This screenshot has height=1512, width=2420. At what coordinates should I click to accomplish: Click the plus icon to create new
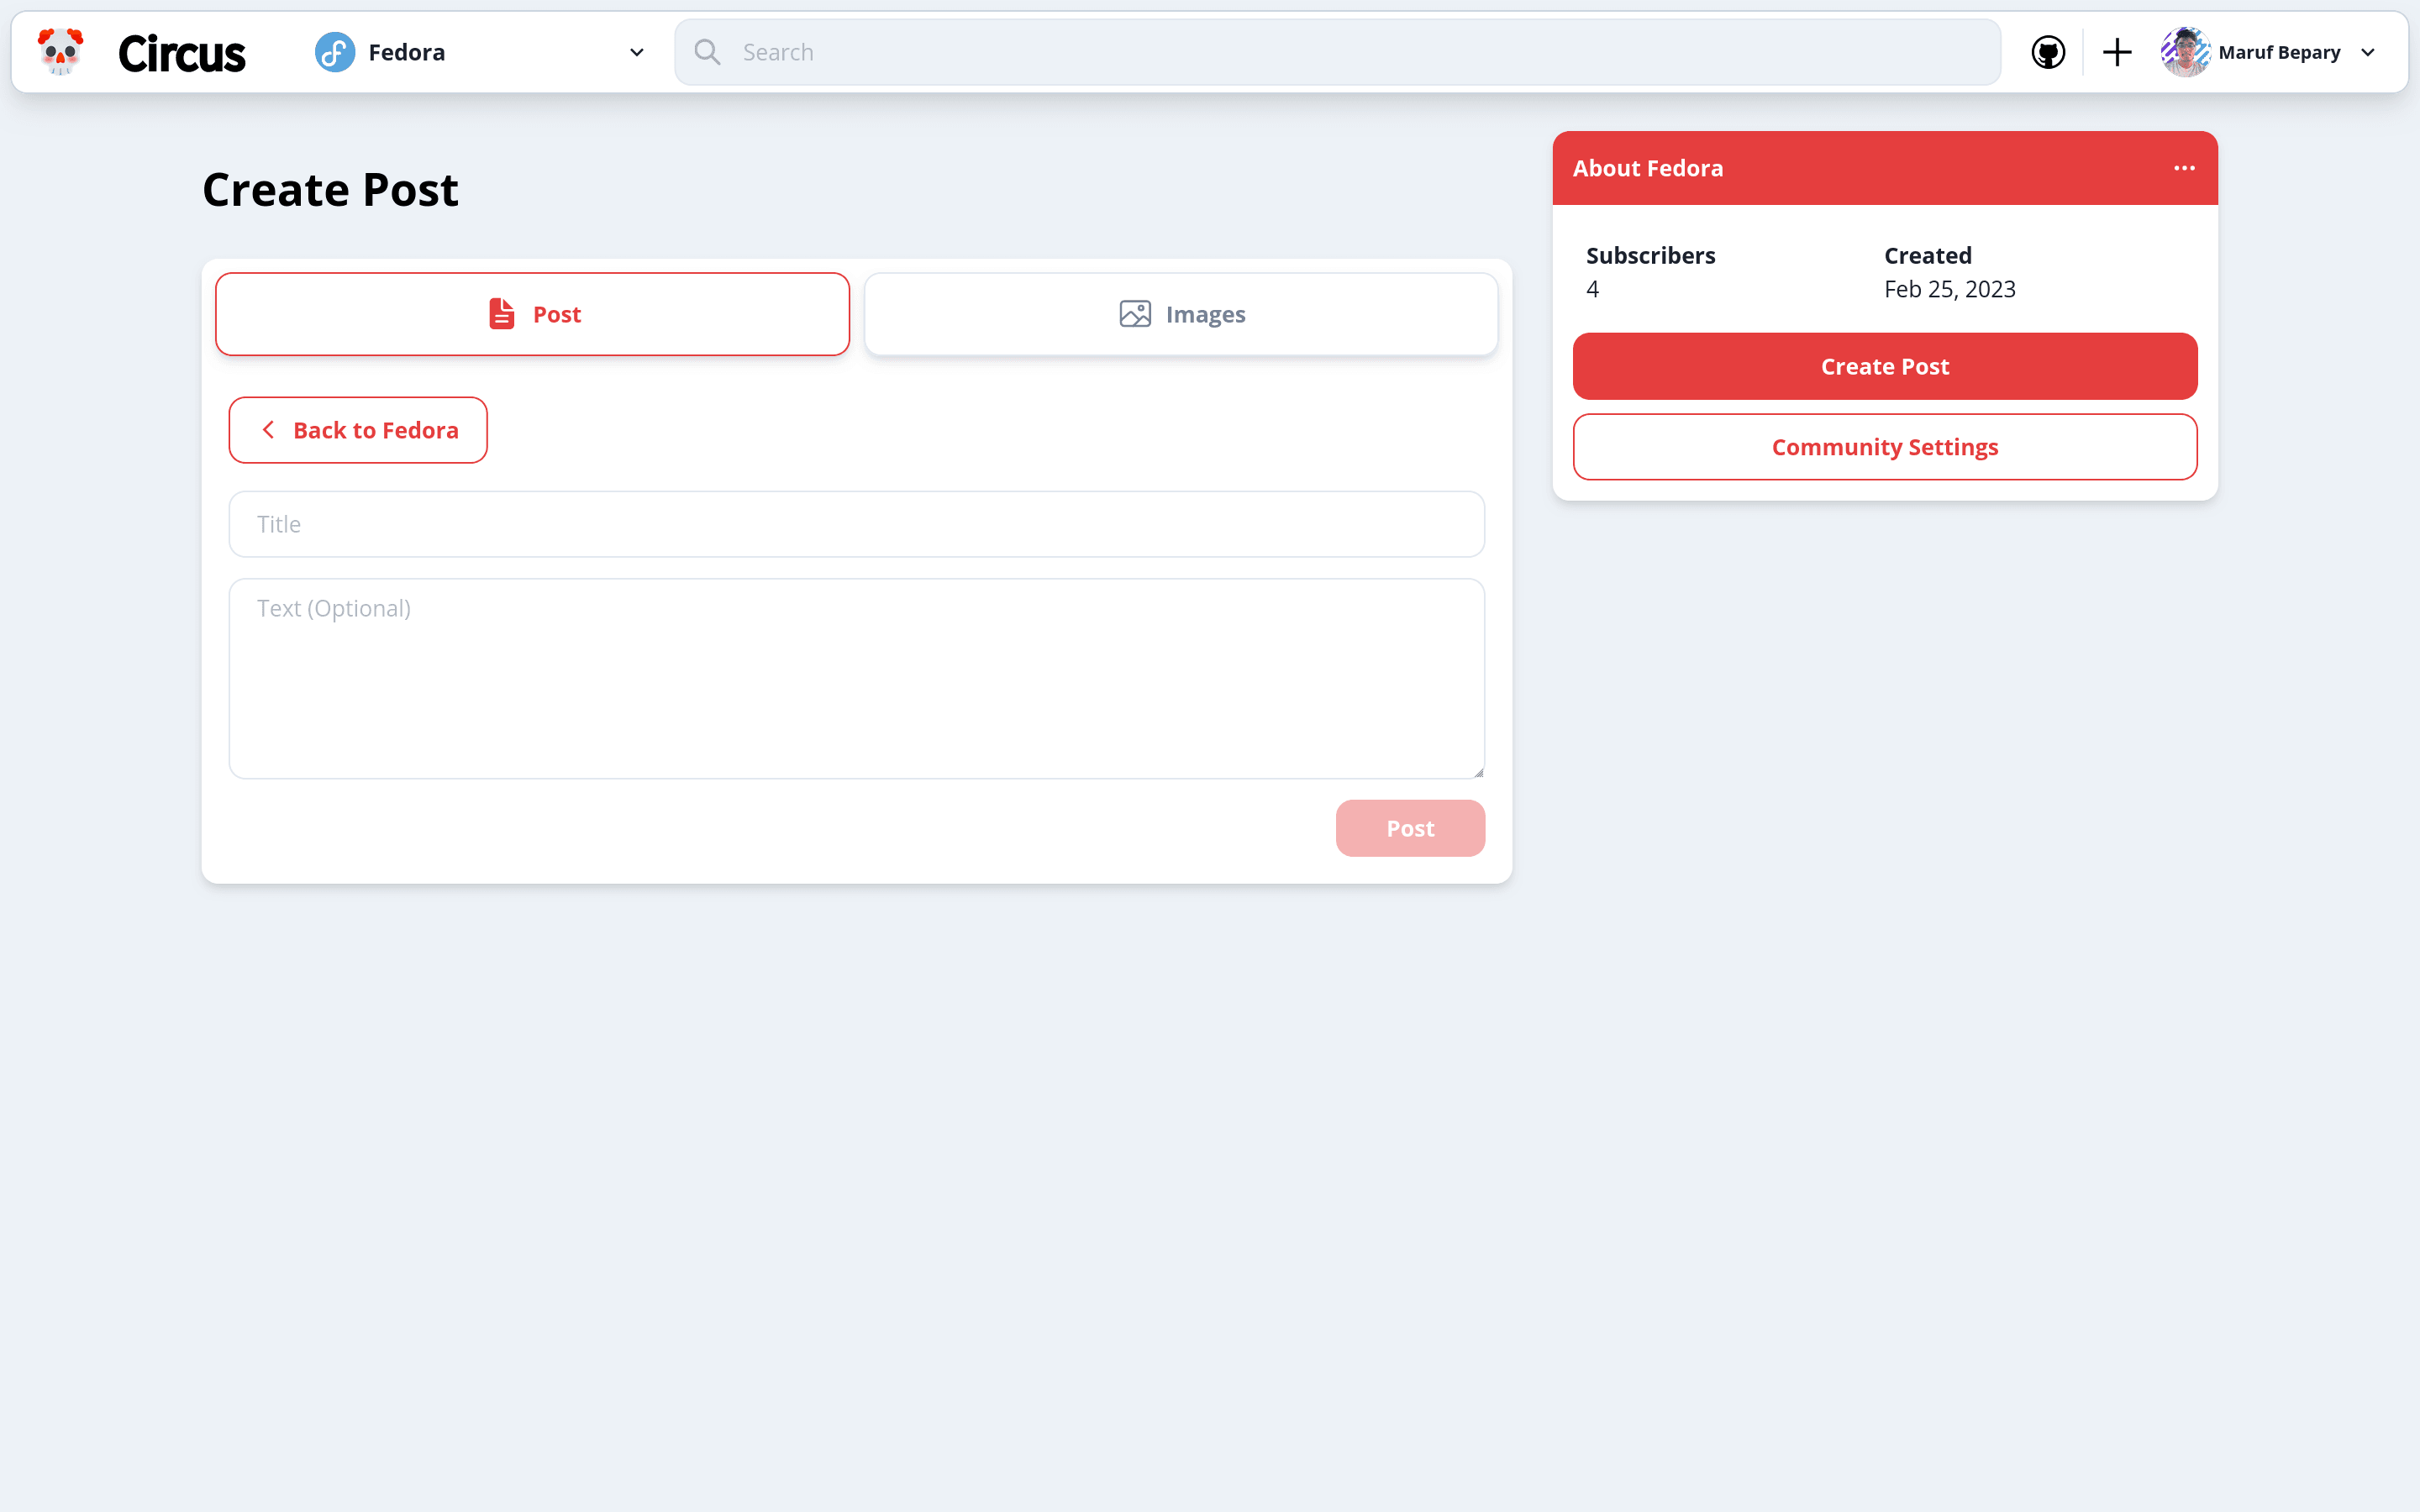[x=2117, y=52]
